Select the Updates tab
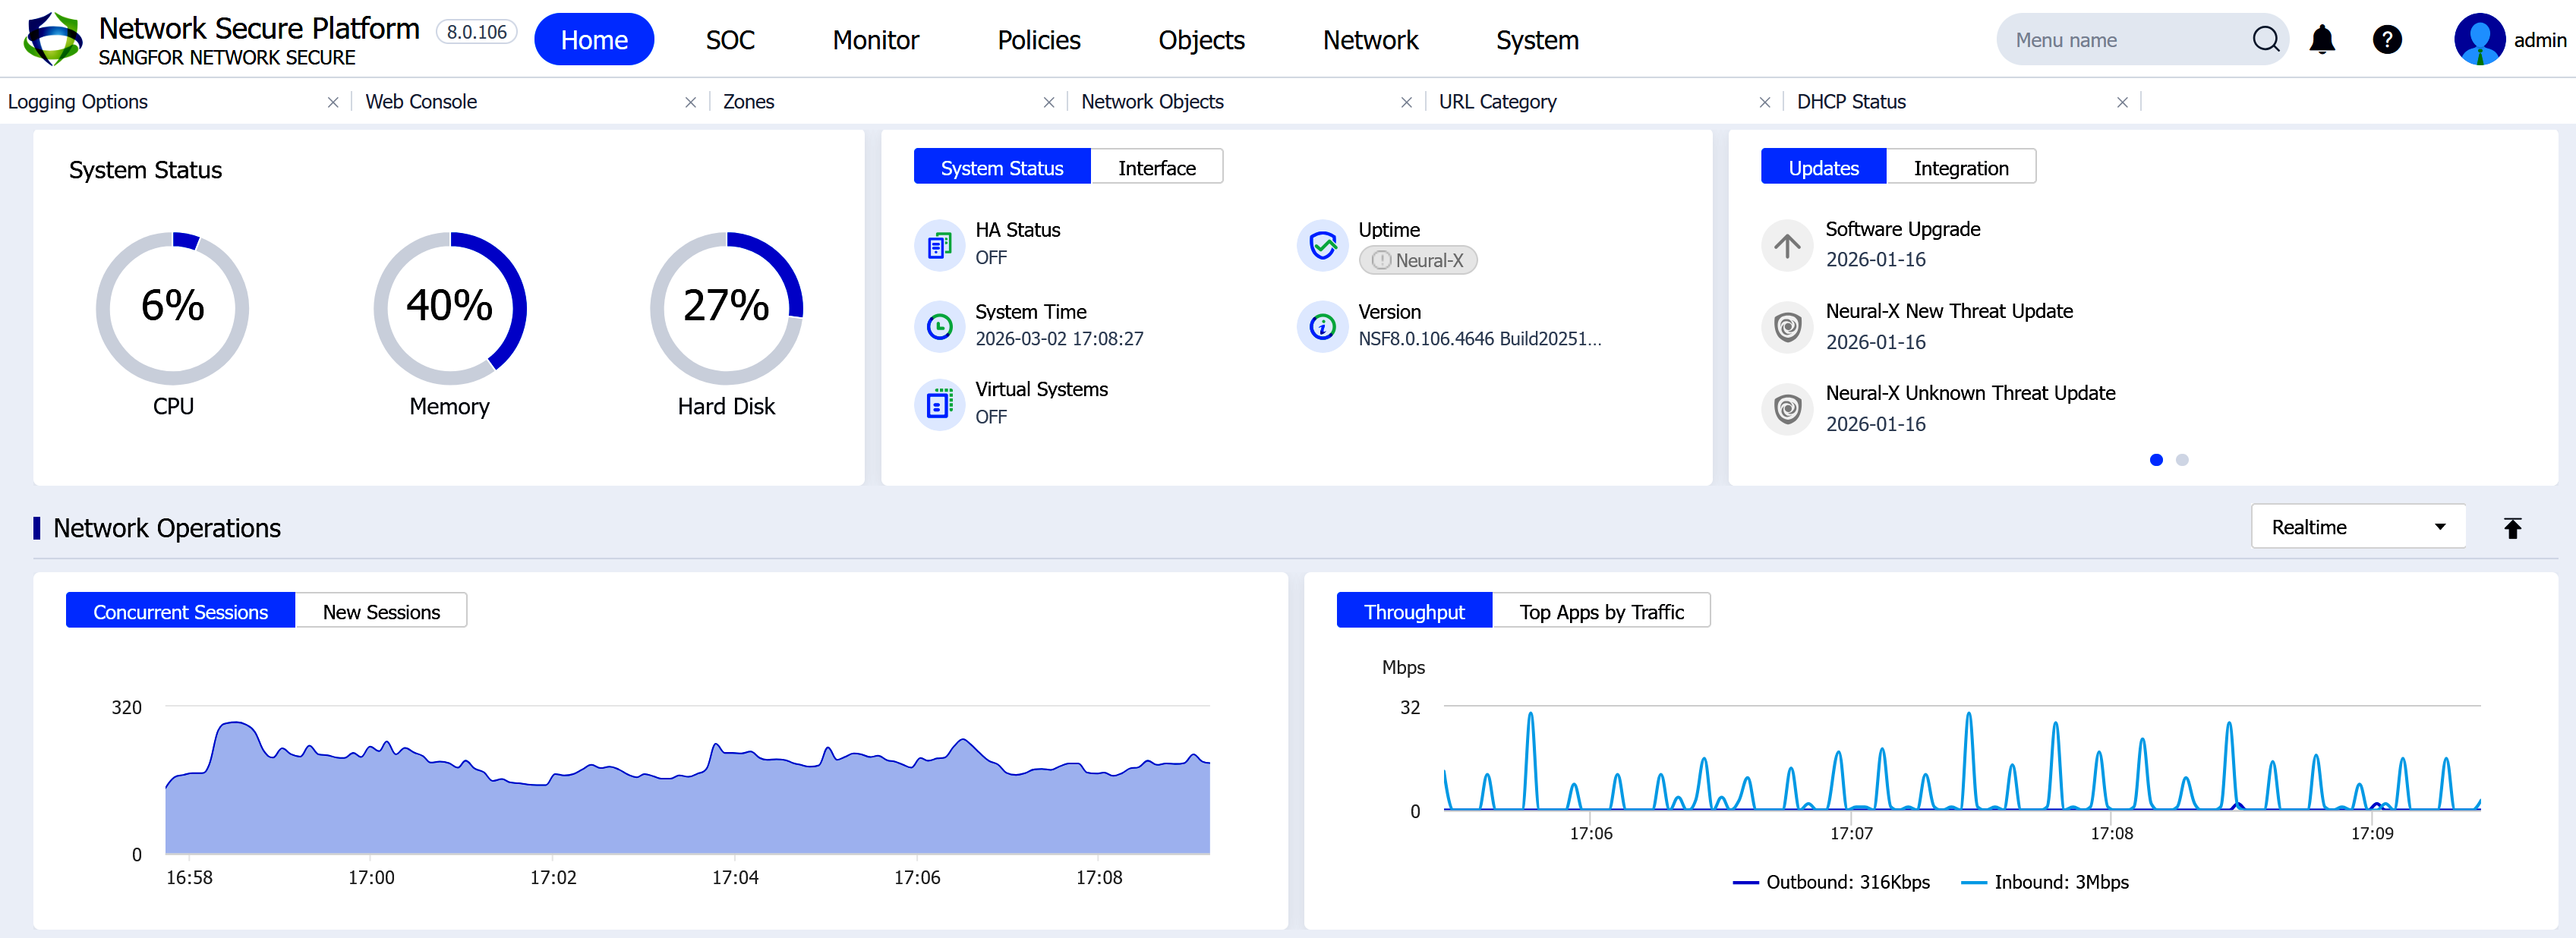Image resolution: width=2576 pixels, height=938 pixels. 1823,167
